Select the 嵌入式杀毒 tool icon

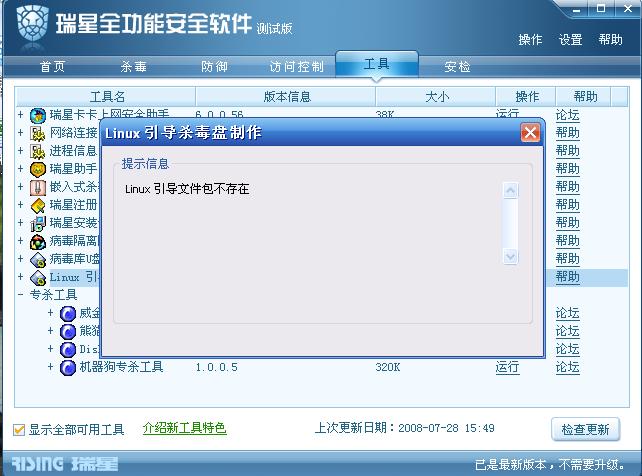(x=38, y=187)
